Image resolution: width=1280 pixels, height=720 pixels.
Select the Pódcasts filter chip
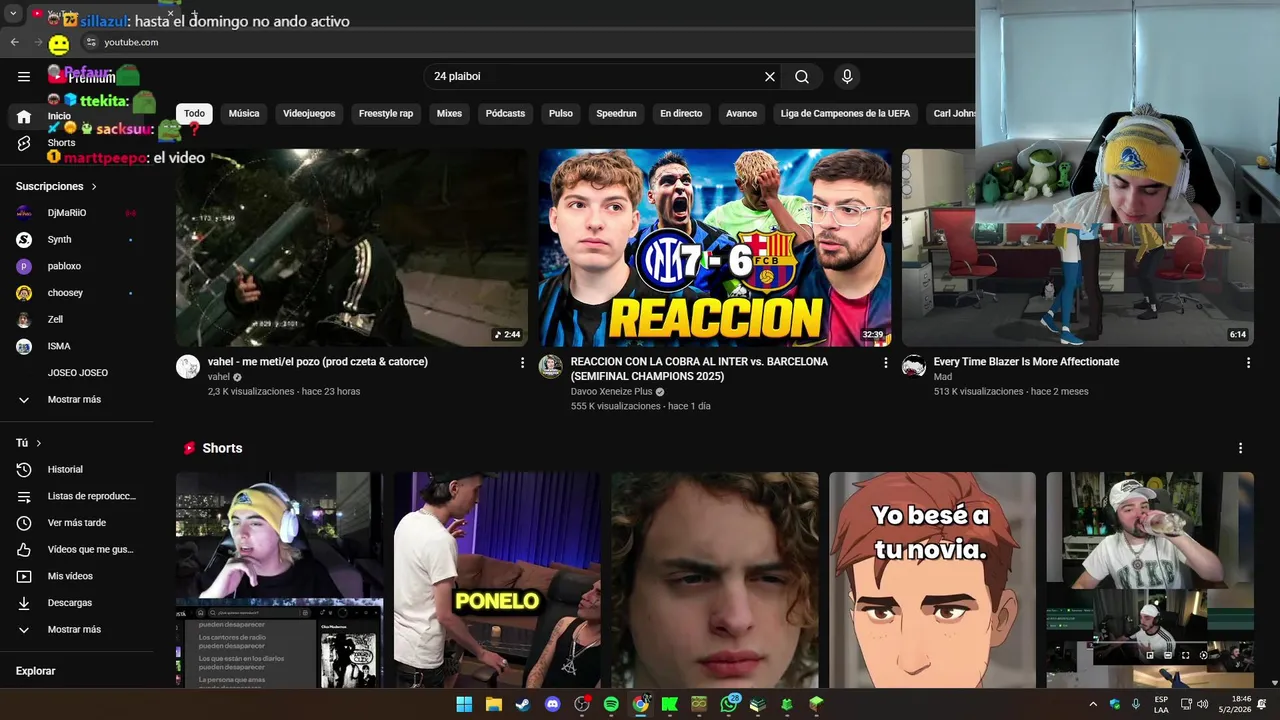pos(505,114)
